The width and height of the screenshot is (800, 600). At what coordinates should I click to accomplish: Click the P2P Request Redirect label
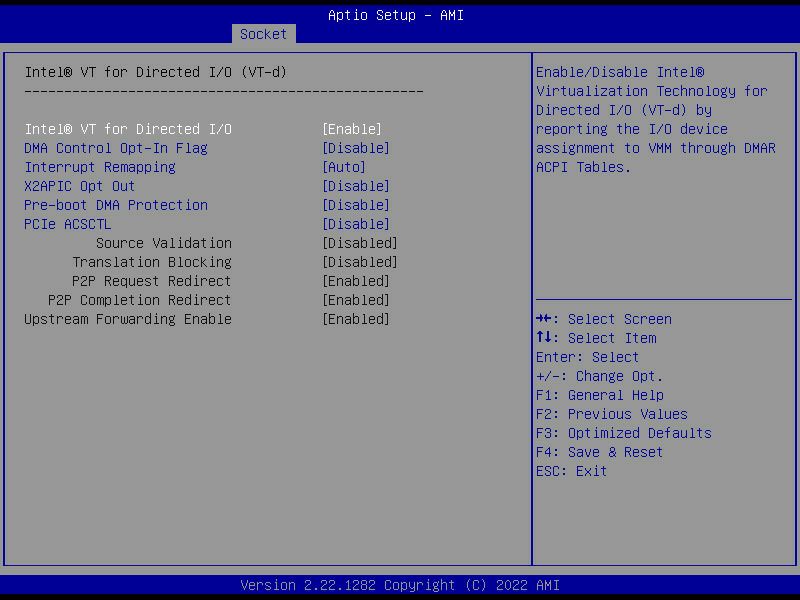pyautogui.click(x=152, y=281)
